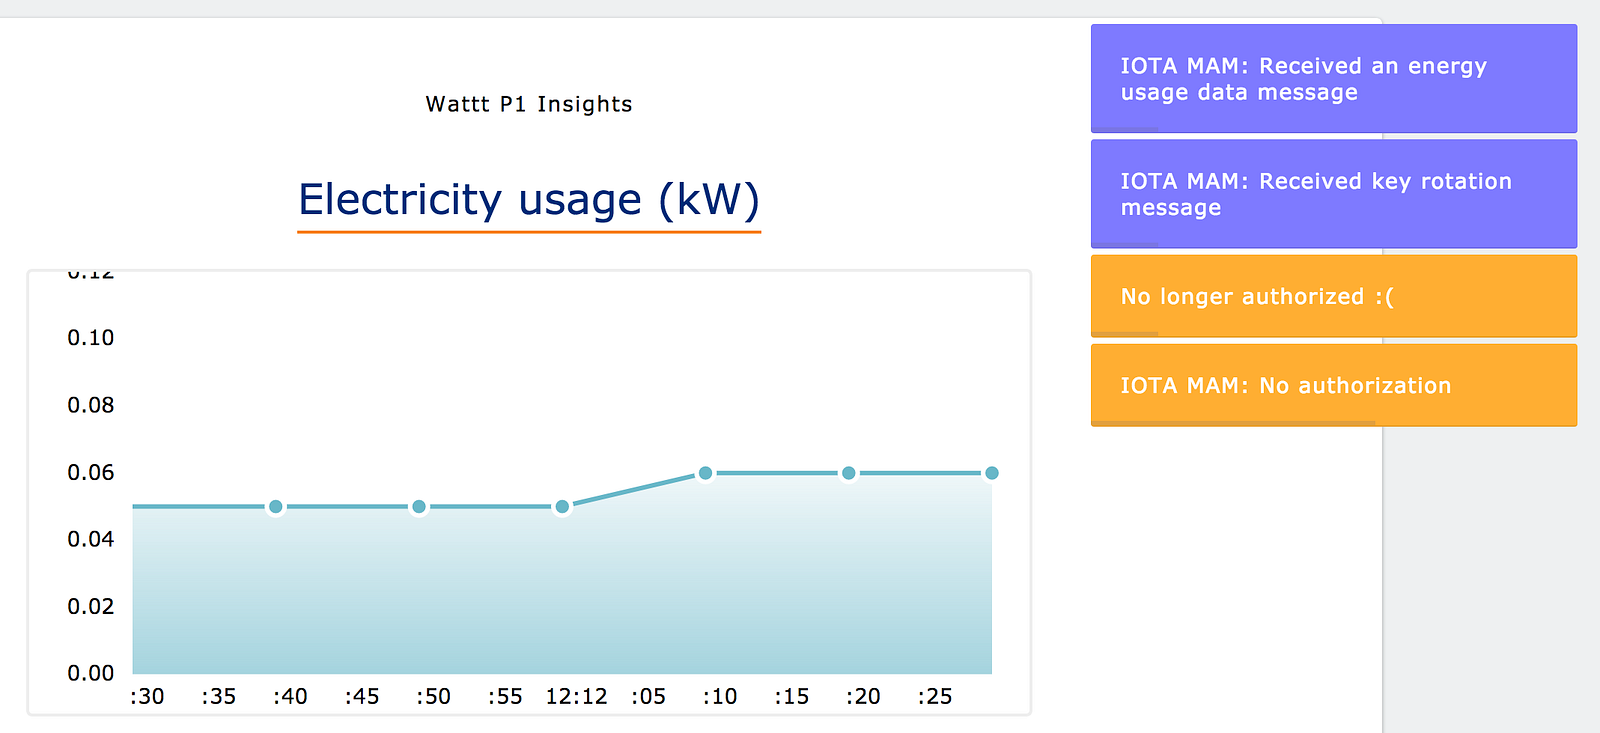Dismiss the key rotation message notification

[x=1334, y=194]
